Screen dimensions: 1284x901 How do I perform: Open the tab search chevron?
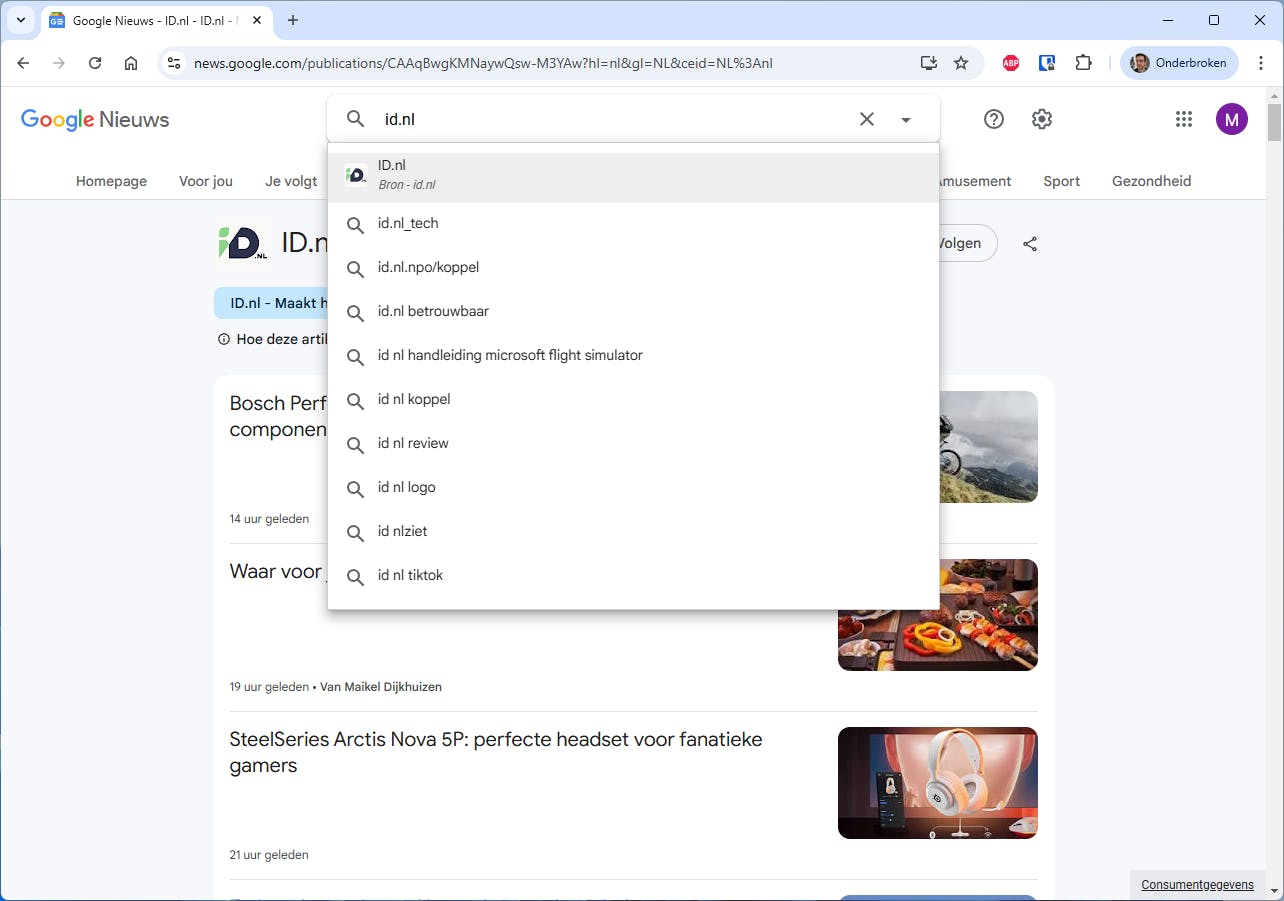point(20,20)
